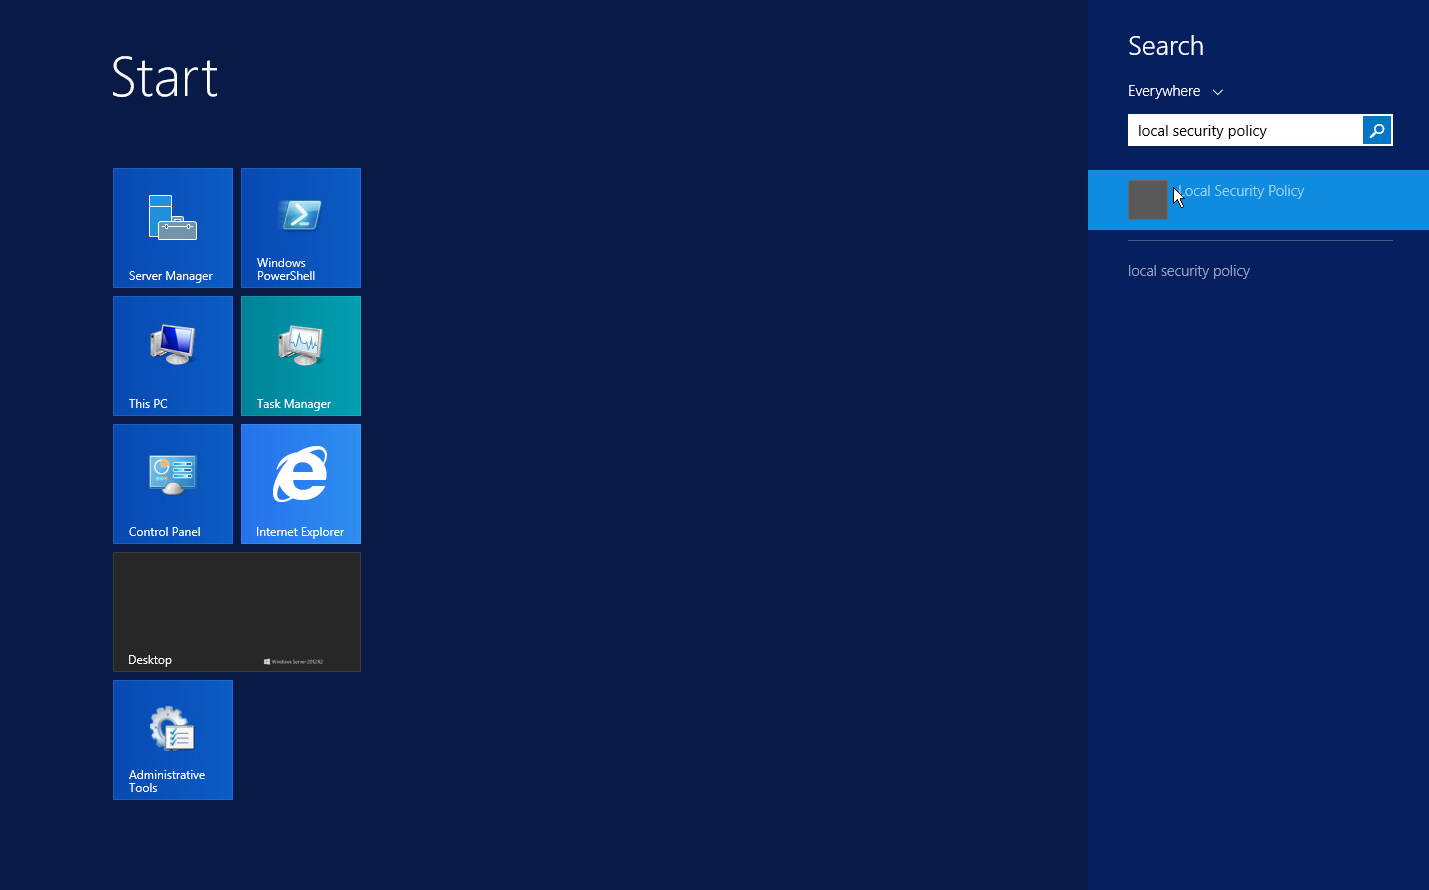Click the Search pane heading
Screen dimensions: 1429x890
click(1166, 46)
